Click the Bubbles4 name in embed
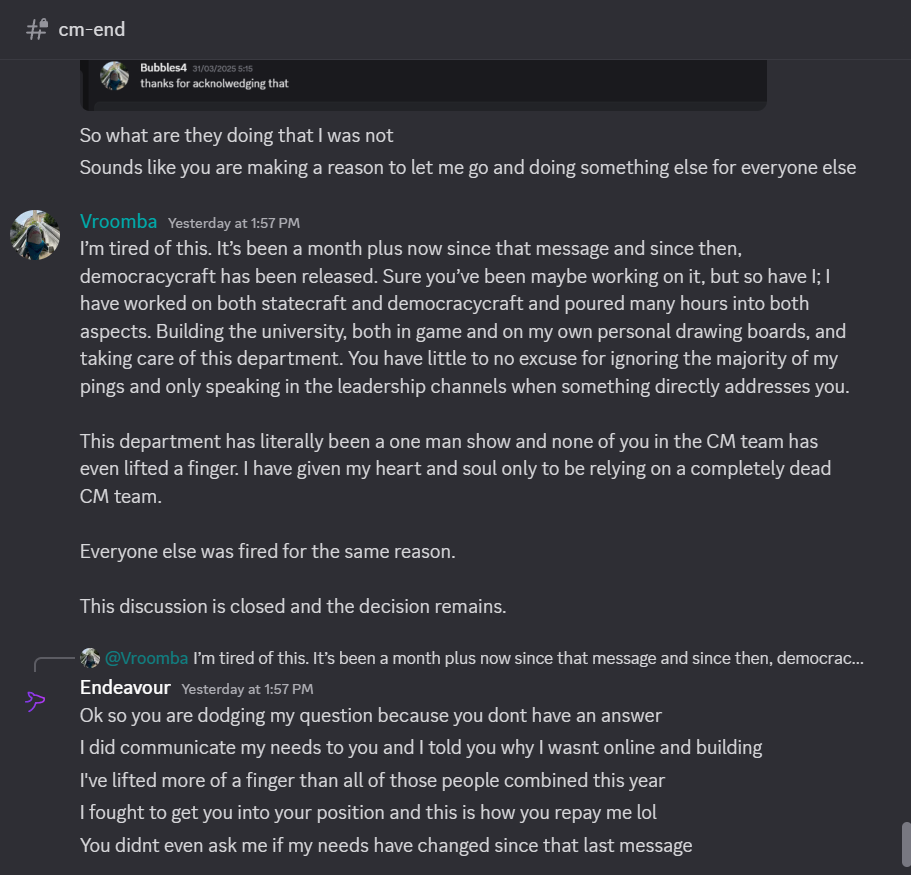The height and width of the screenshot is (875, 911). click(163, 67)
